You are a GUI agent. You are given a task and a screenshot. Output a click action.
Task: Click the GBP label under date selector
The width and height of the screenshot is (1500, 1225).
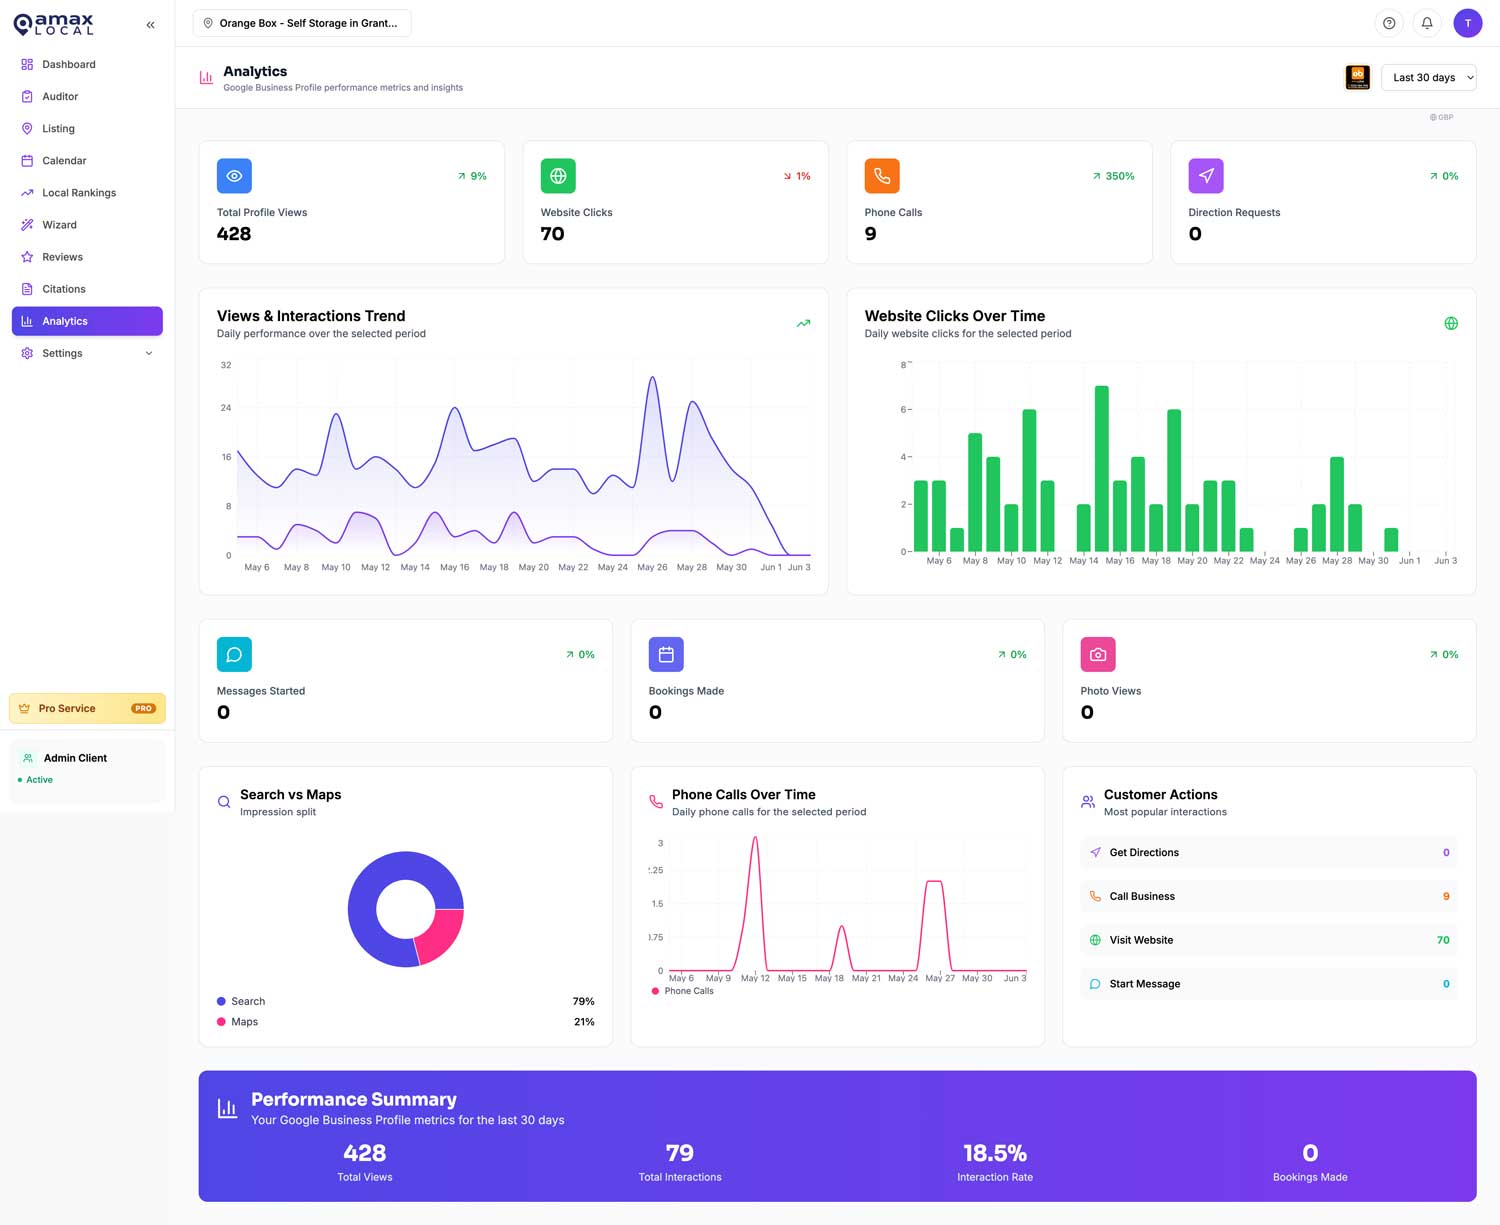click(x=1442, y=117)
